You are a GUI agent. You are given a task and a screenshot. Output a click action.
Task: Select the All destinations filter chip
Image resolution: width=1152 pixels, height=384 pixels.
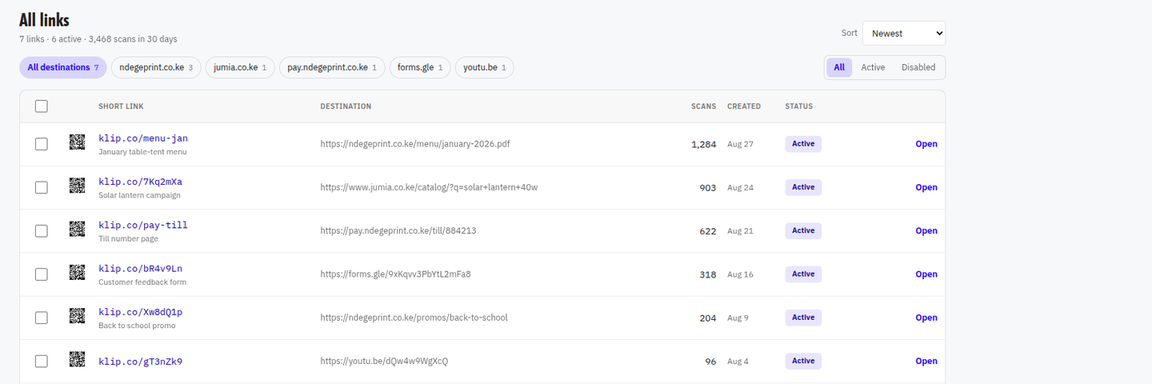[63, 68]
